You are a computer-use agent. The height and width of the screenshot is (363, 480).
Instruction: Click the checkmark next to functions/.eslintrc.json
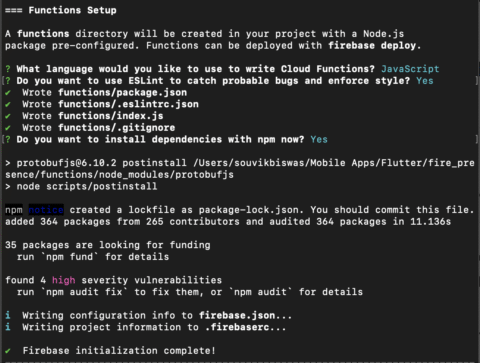point(8,104)
